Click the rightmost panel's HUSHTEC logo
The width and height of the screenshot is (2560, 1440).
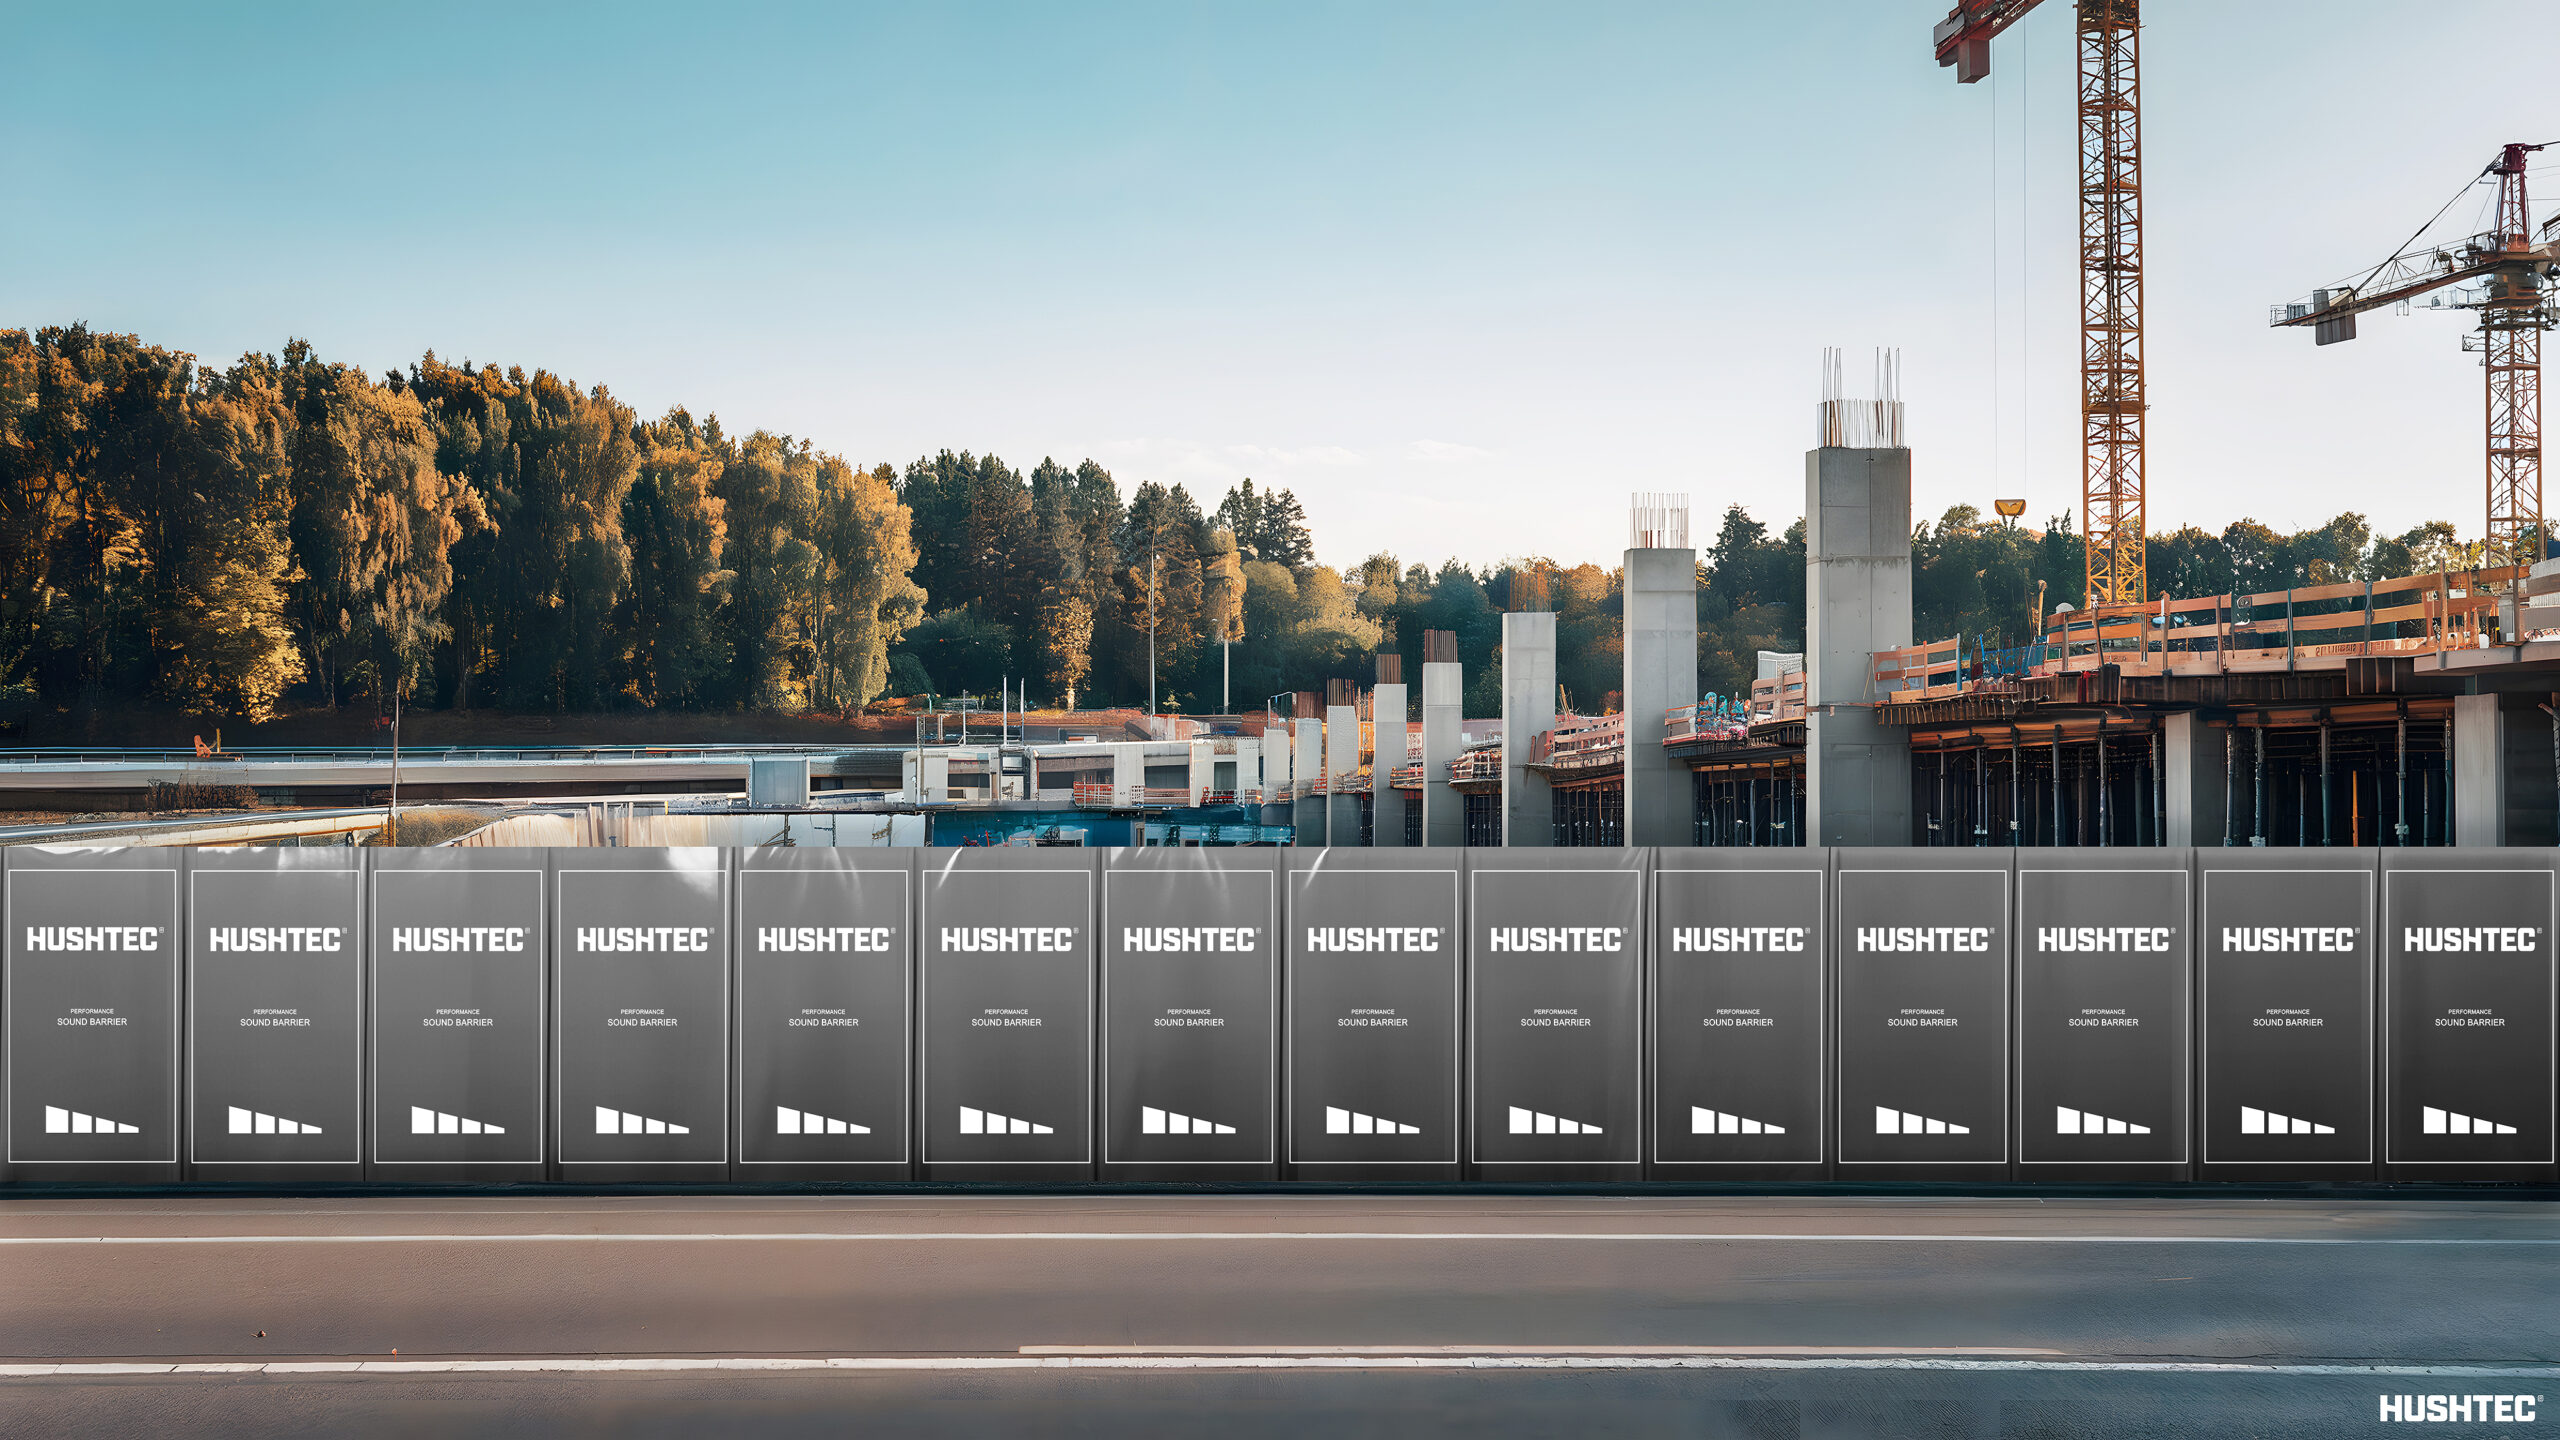pos(2470,939)
